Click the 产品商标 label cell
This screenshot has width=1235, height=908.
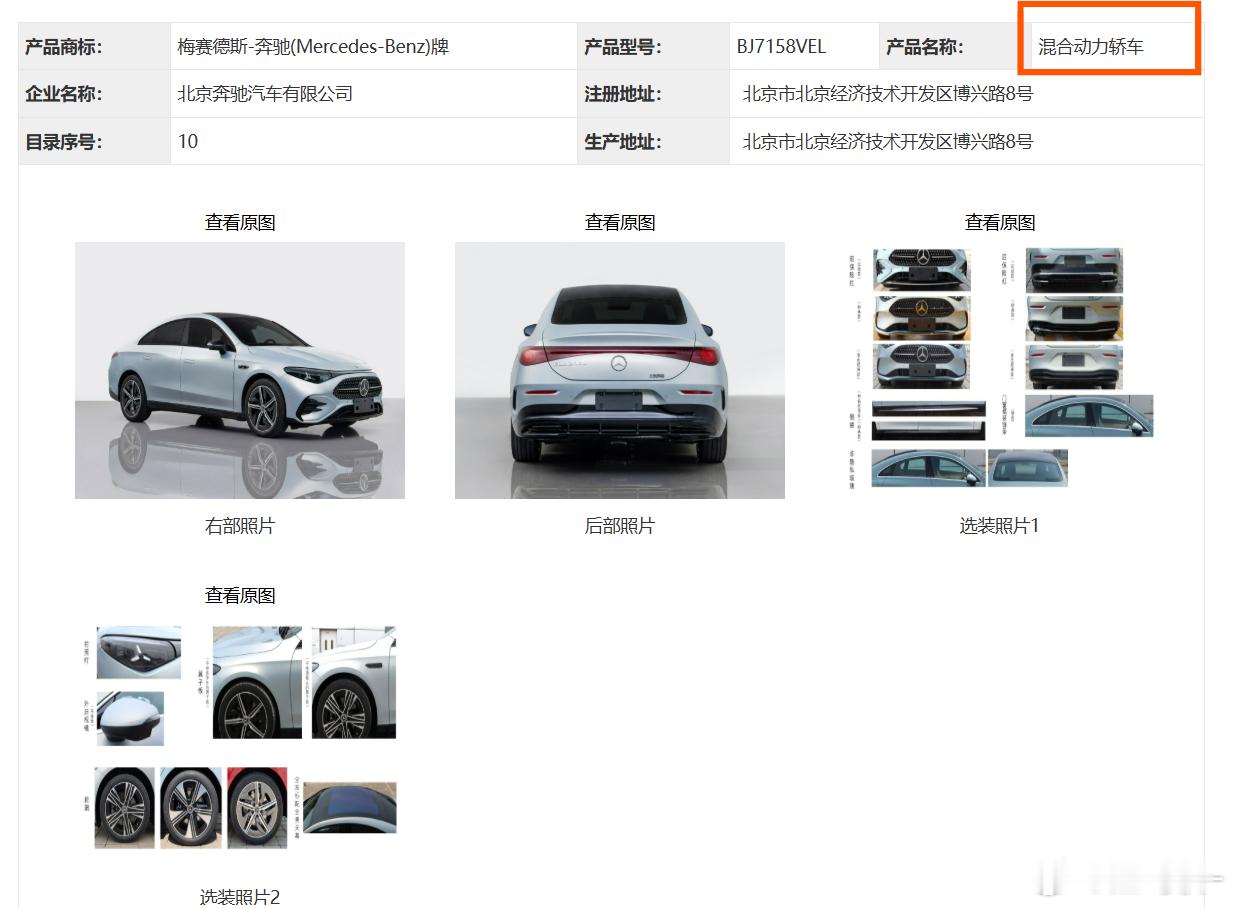tap(95, 47)
